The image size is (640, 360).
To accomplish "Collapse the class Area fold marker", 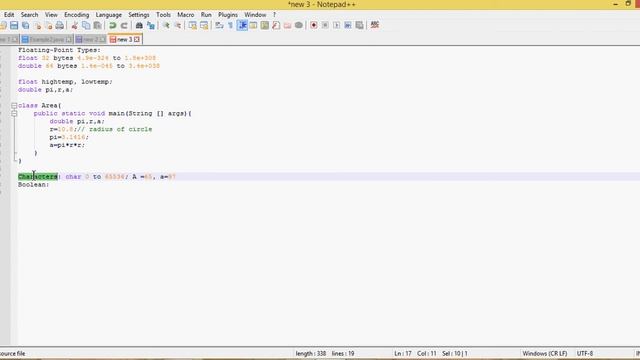I will [14, 106].
